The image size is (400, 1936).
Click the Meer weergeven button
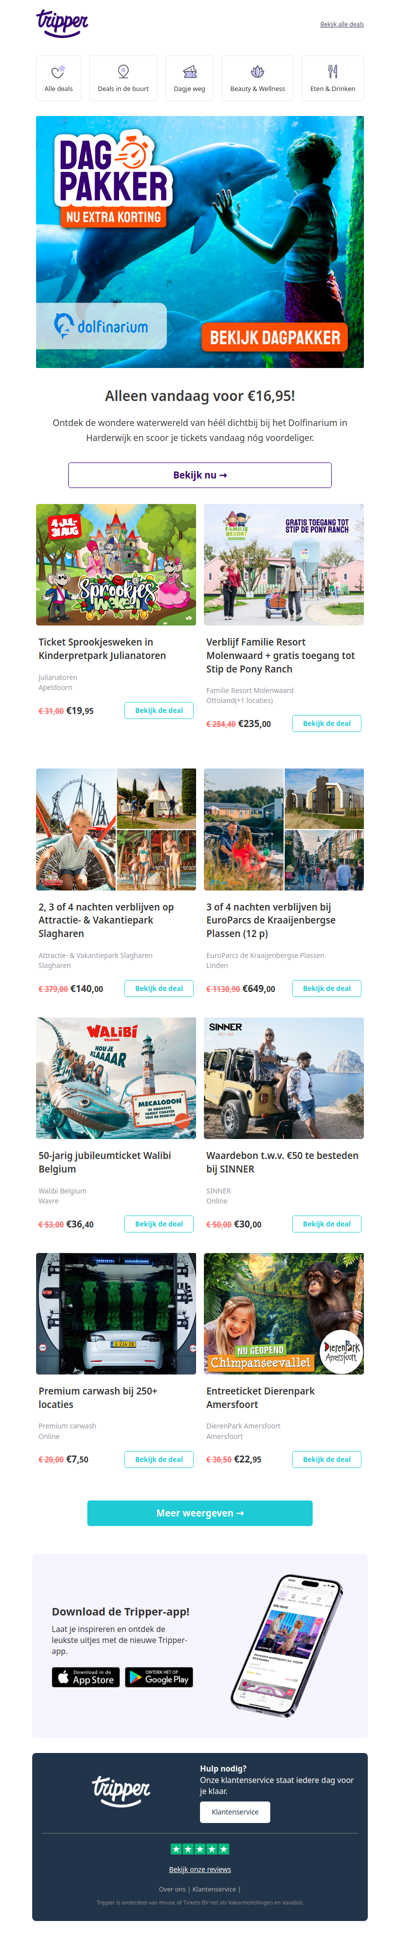(x=200, y=1513)
